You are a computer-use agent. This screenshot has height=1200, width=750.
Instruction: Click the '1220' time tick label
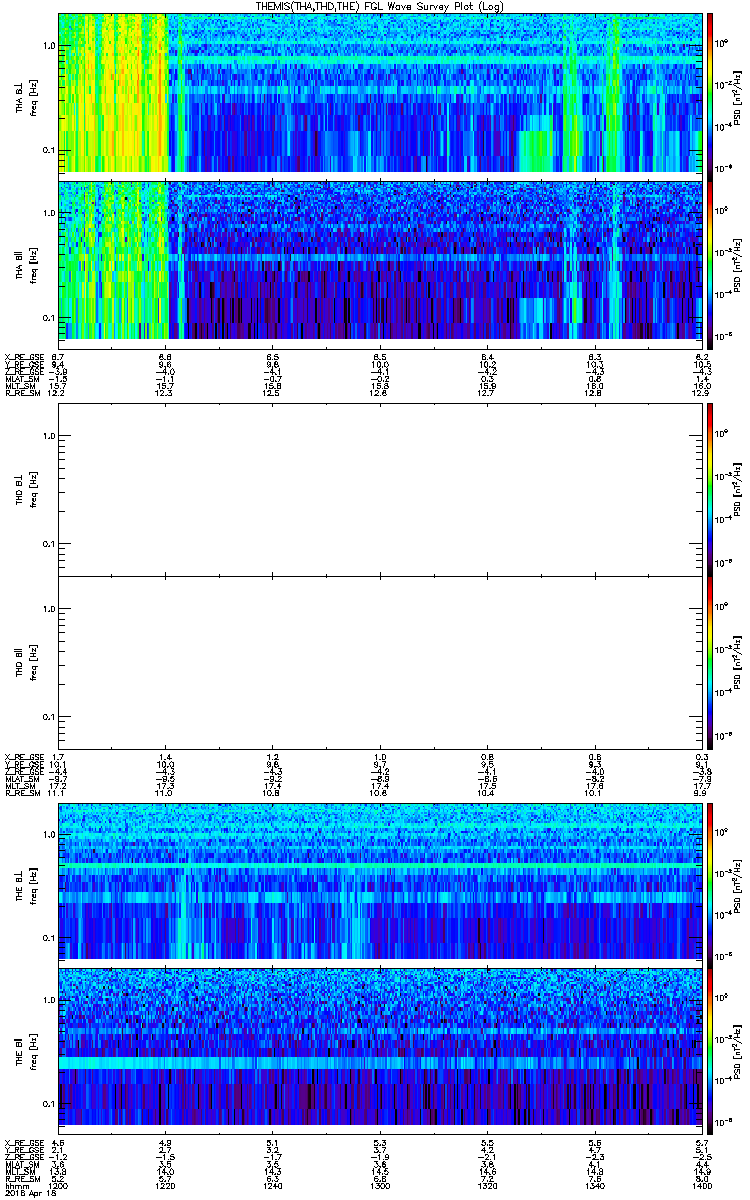point(165,1184)
